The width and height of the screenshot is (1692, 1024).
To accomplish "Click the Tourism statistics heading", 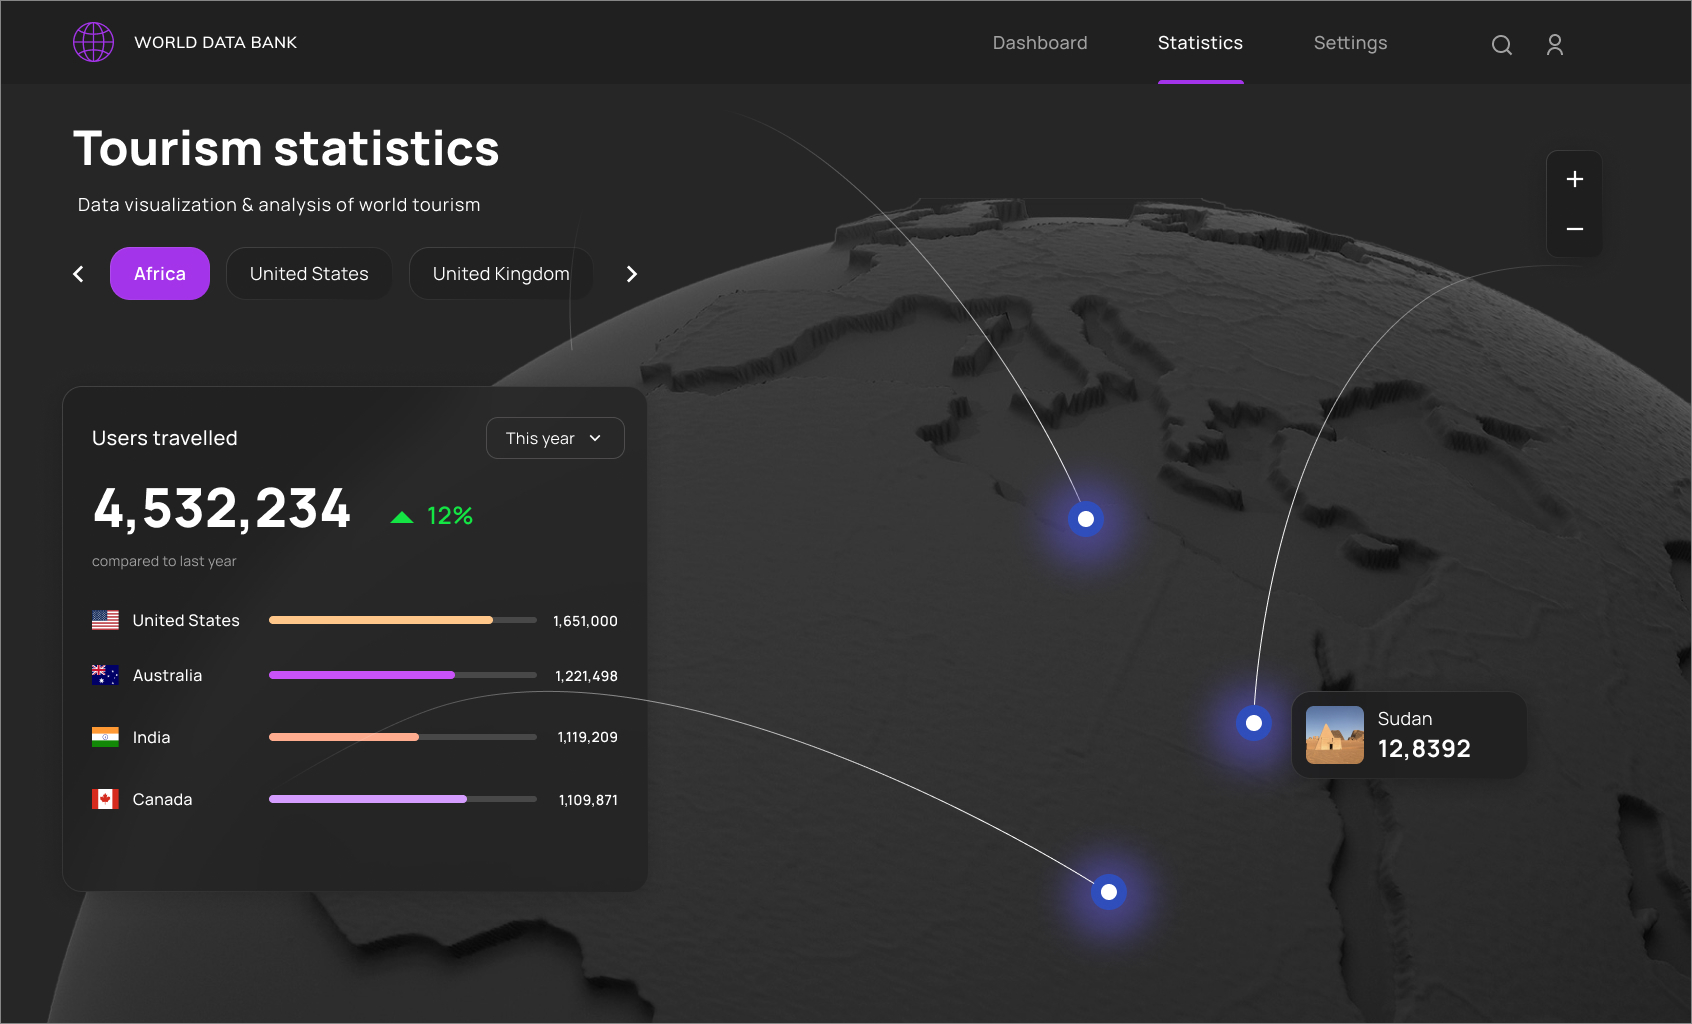I will click(x=286, y=148).
